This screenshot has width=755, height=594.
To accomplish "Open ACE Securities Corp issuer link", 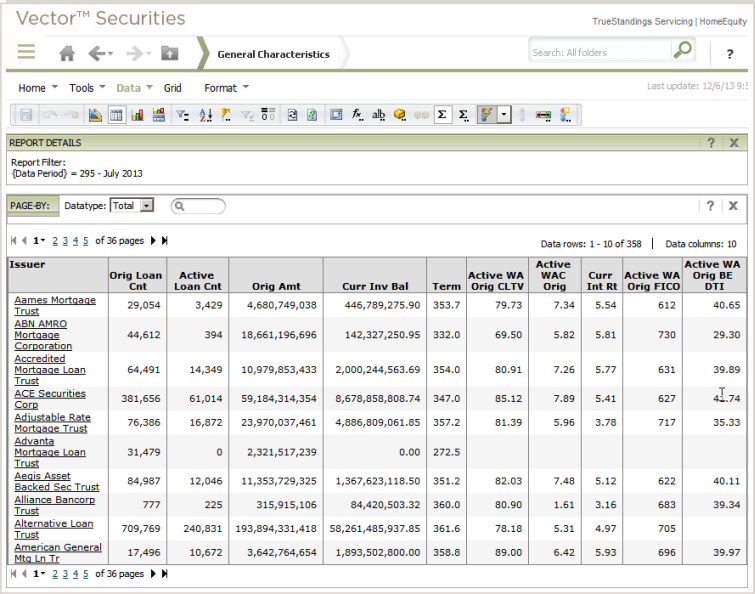I will tap(50, 399).
